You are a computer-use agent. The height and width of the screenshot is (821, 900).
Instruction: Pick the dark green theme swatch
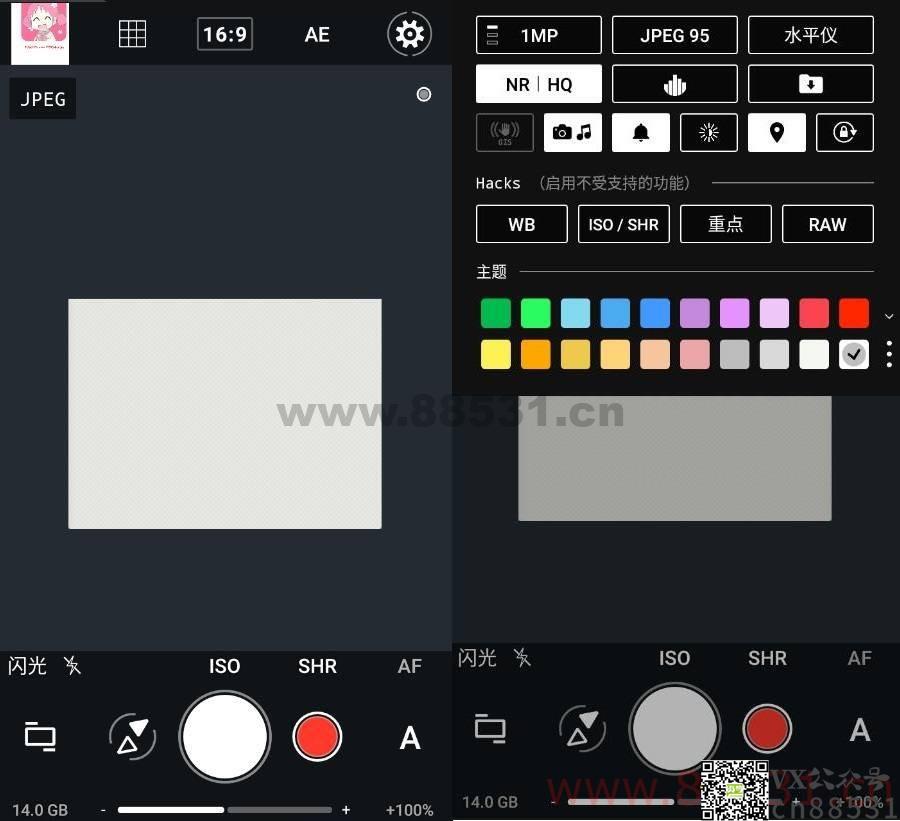click(495, 313)
